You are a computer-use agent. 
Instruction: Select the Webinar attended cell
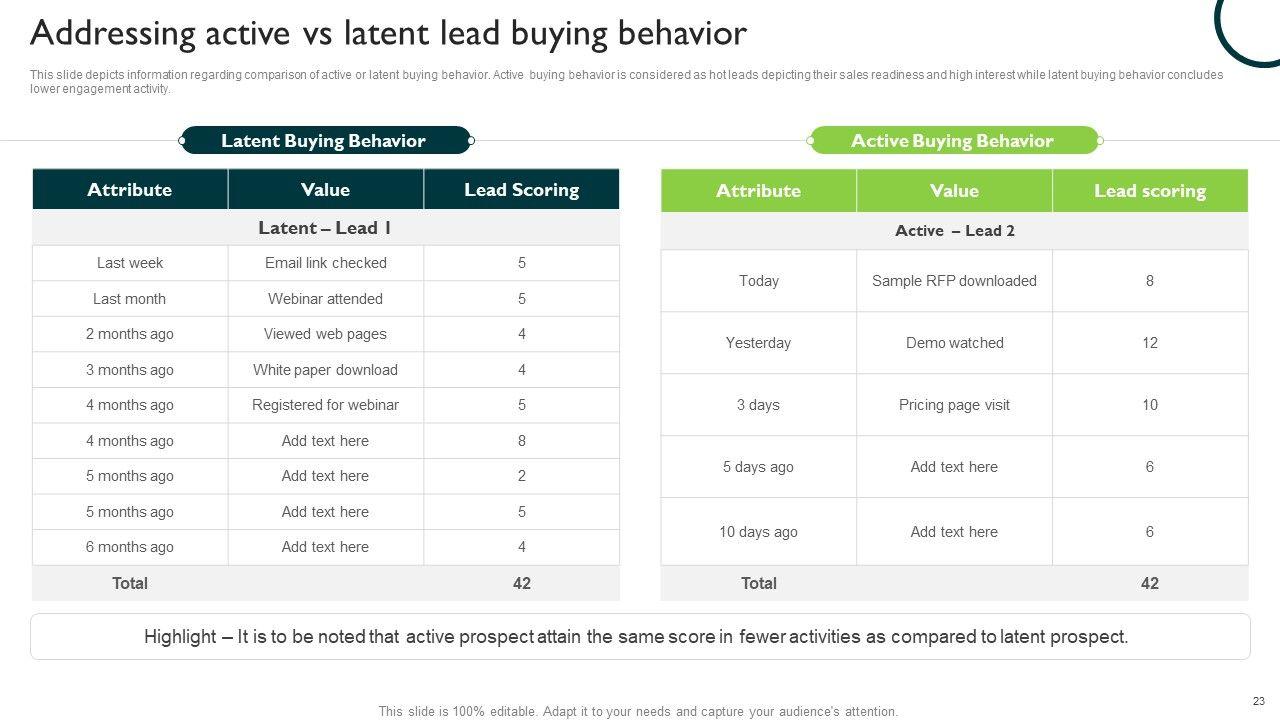[x=325, y=299]
